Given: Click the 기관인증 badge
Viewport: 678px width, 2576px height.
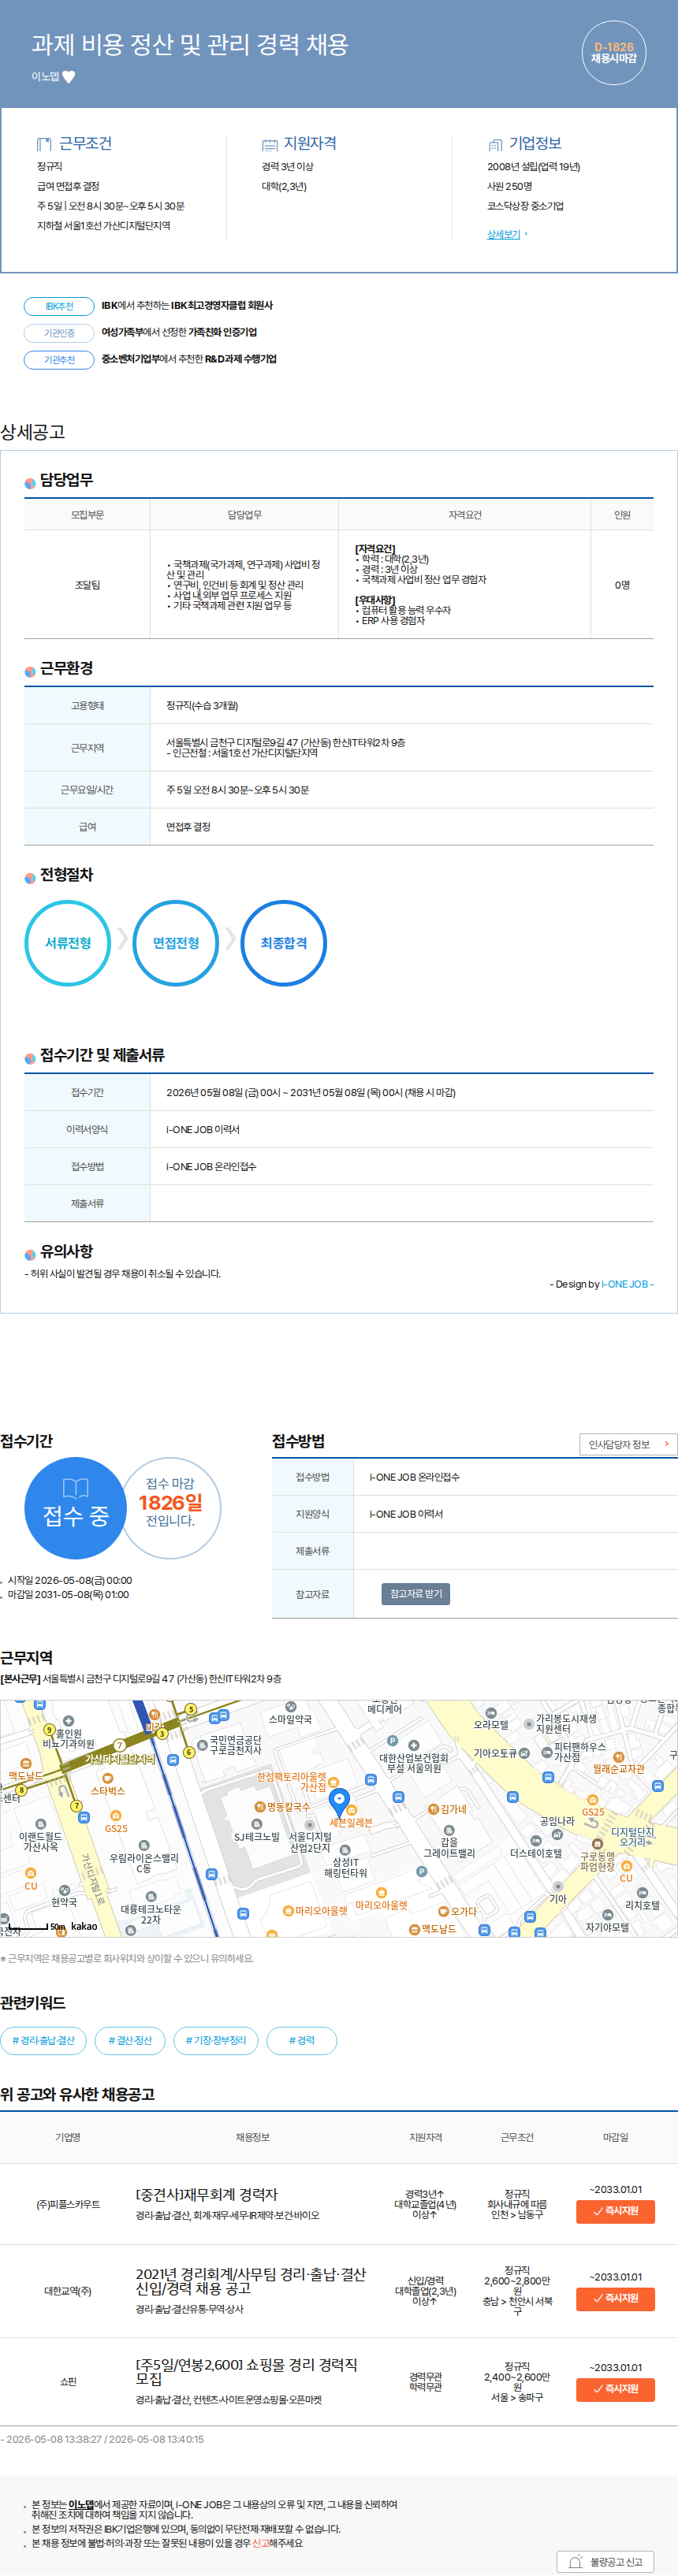Looking at the screenshot, I should point(59,333).
